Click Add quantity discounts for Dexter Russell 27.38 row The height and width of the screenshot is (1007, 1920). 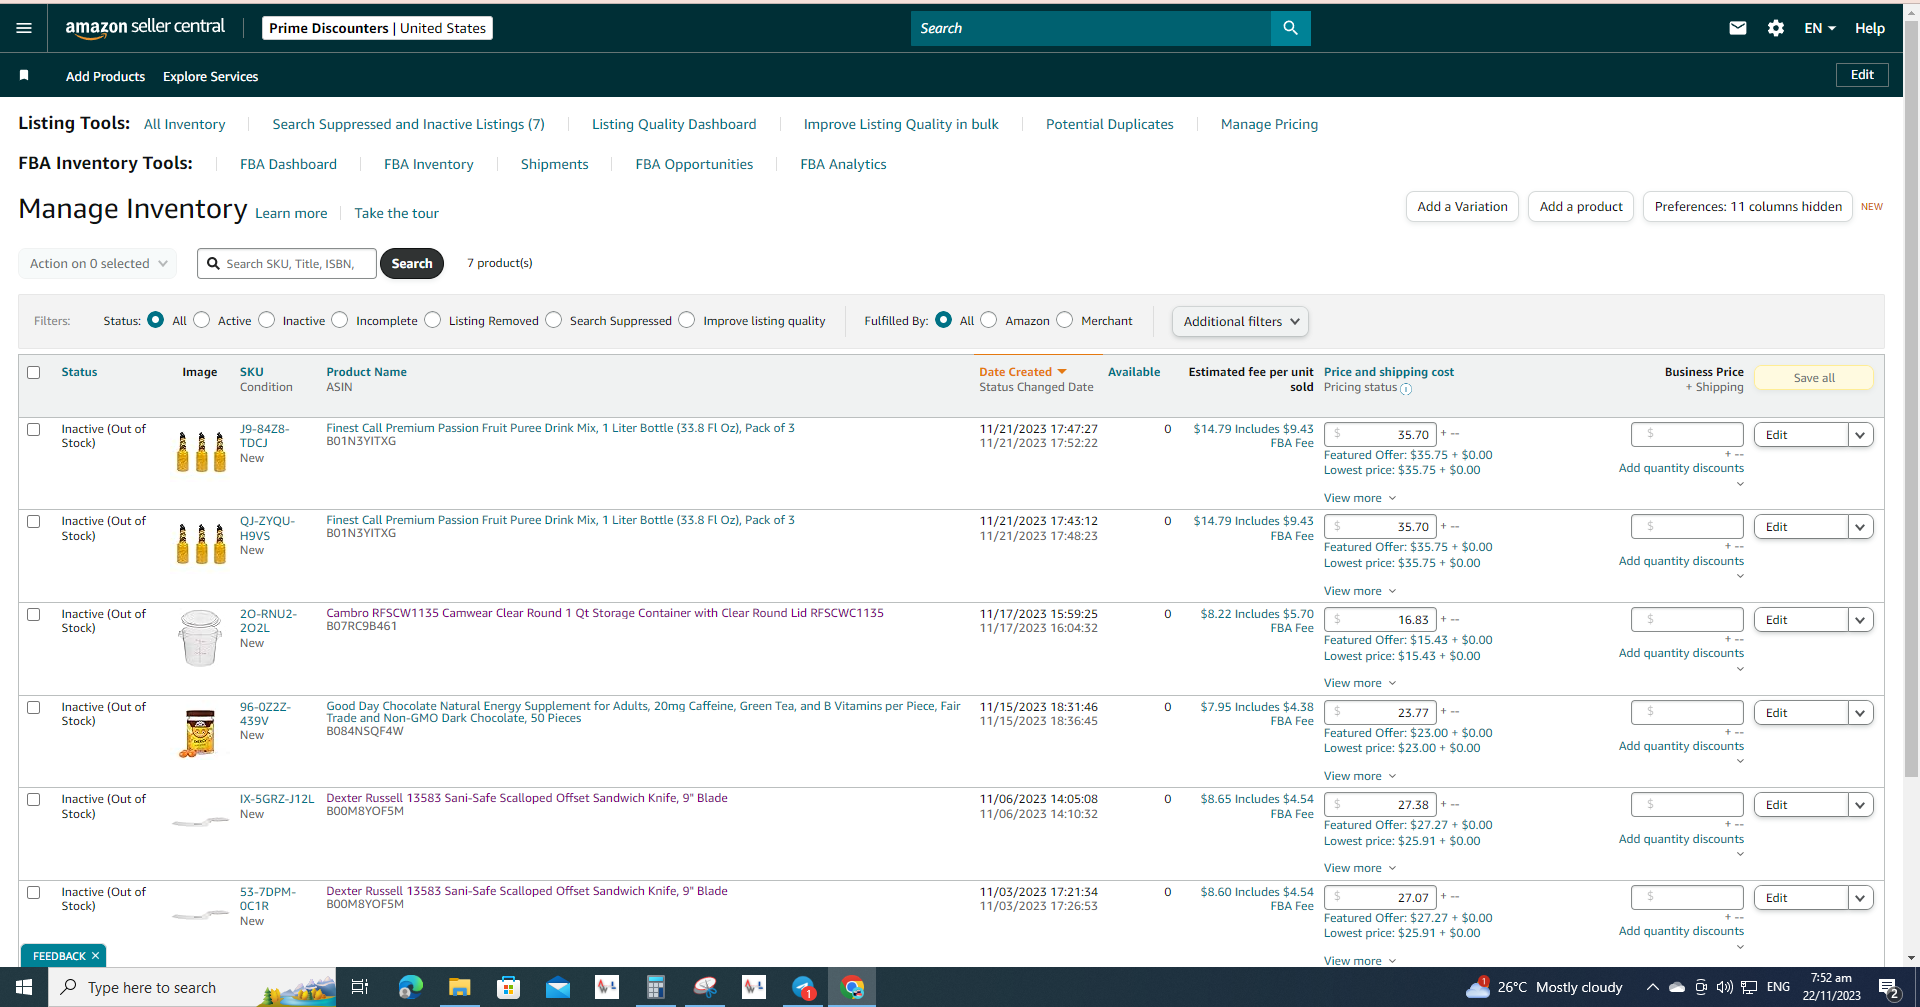1681,839
